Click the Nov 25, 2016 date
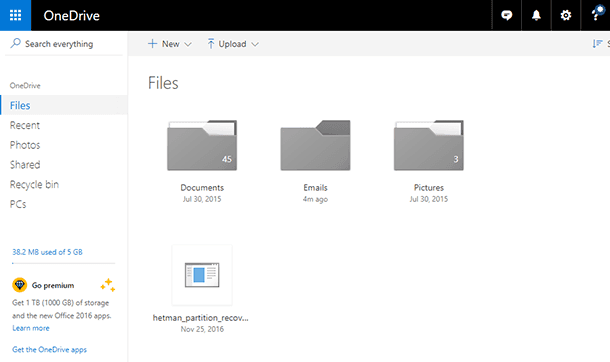 pos(202,329)
